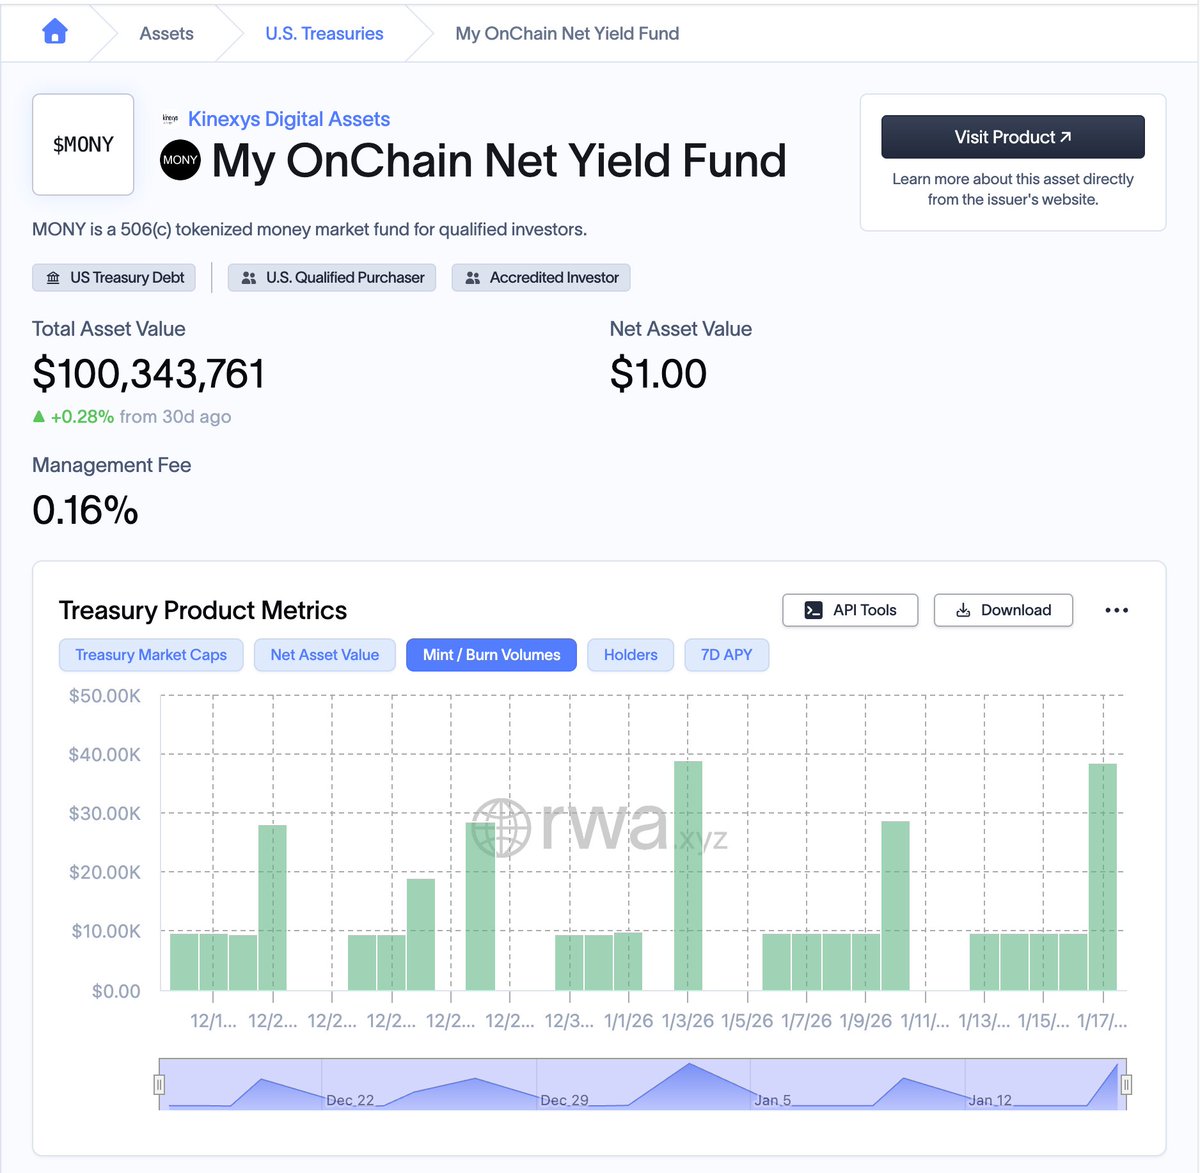Click the left range slider handle
The height and width of the screenshot is (1173, 1200).
point(159,1084)
